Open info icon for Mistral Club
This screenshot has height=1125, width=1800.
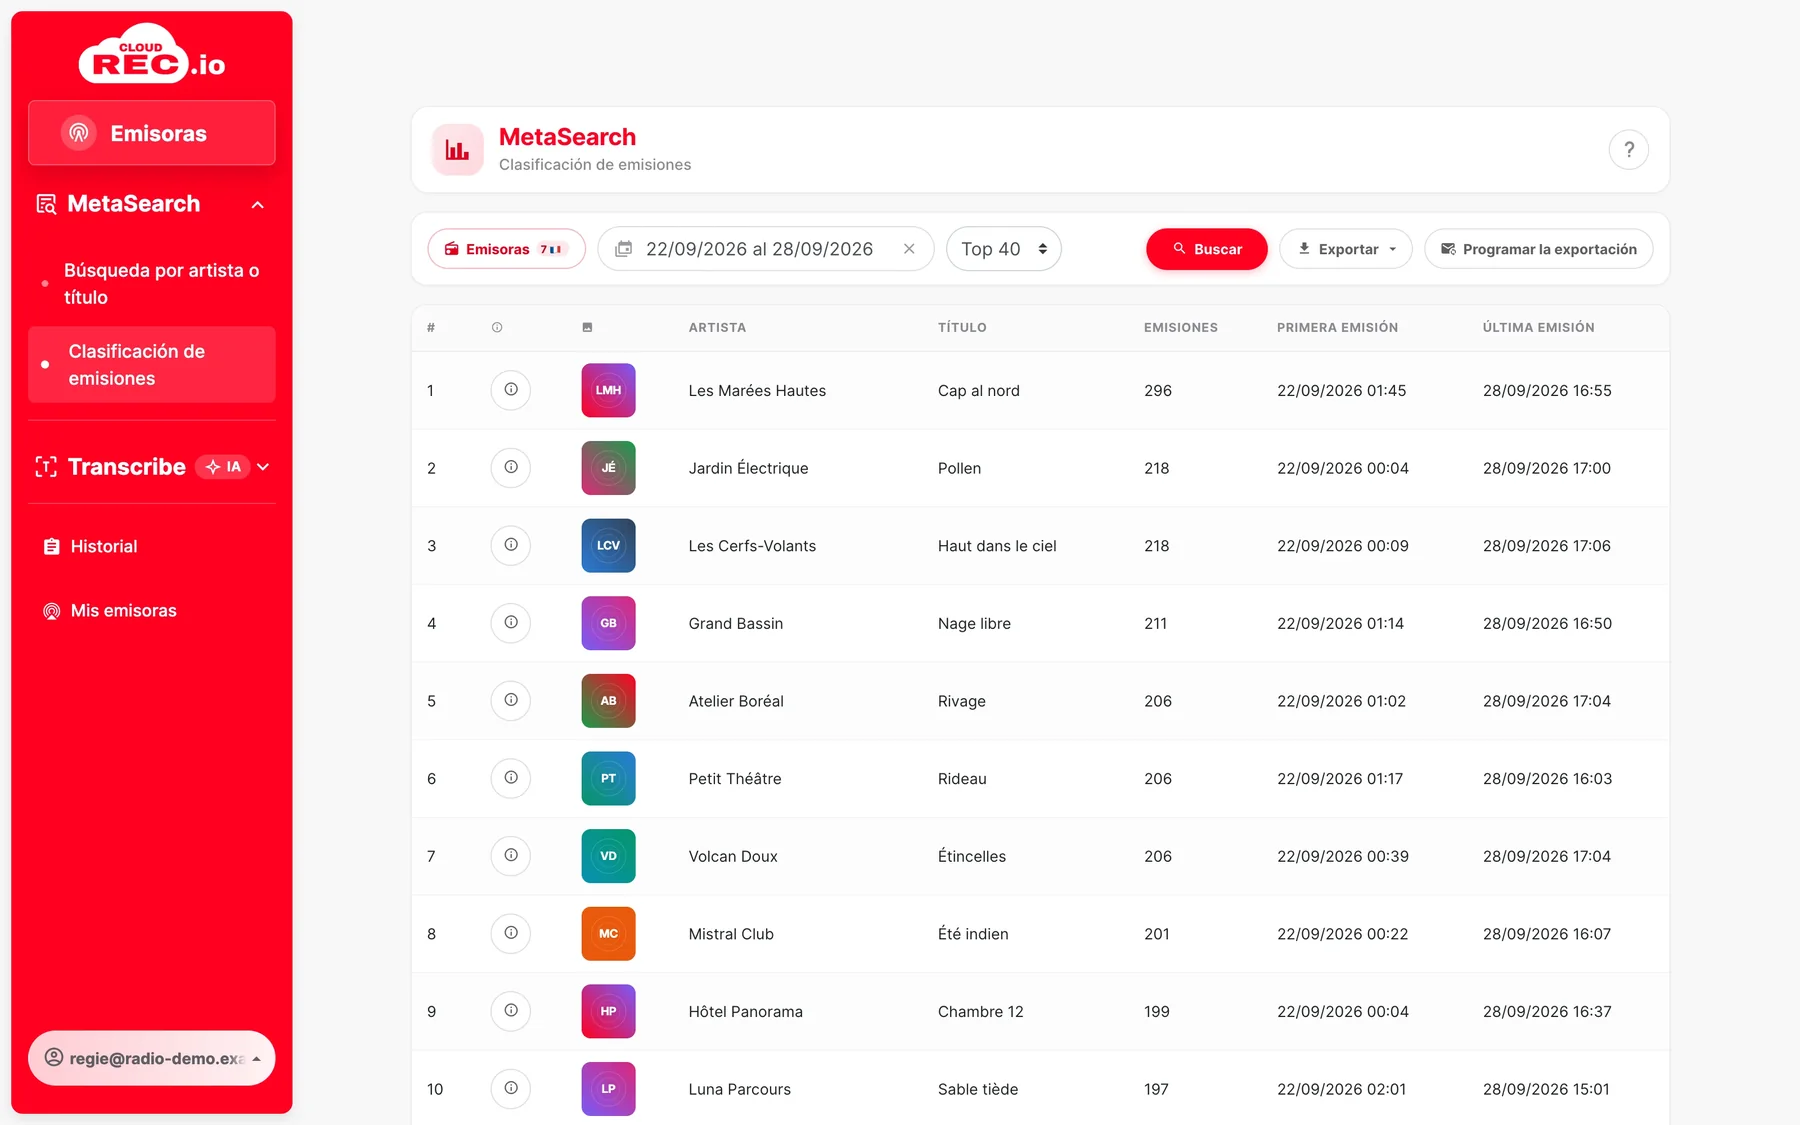point(510,933)
